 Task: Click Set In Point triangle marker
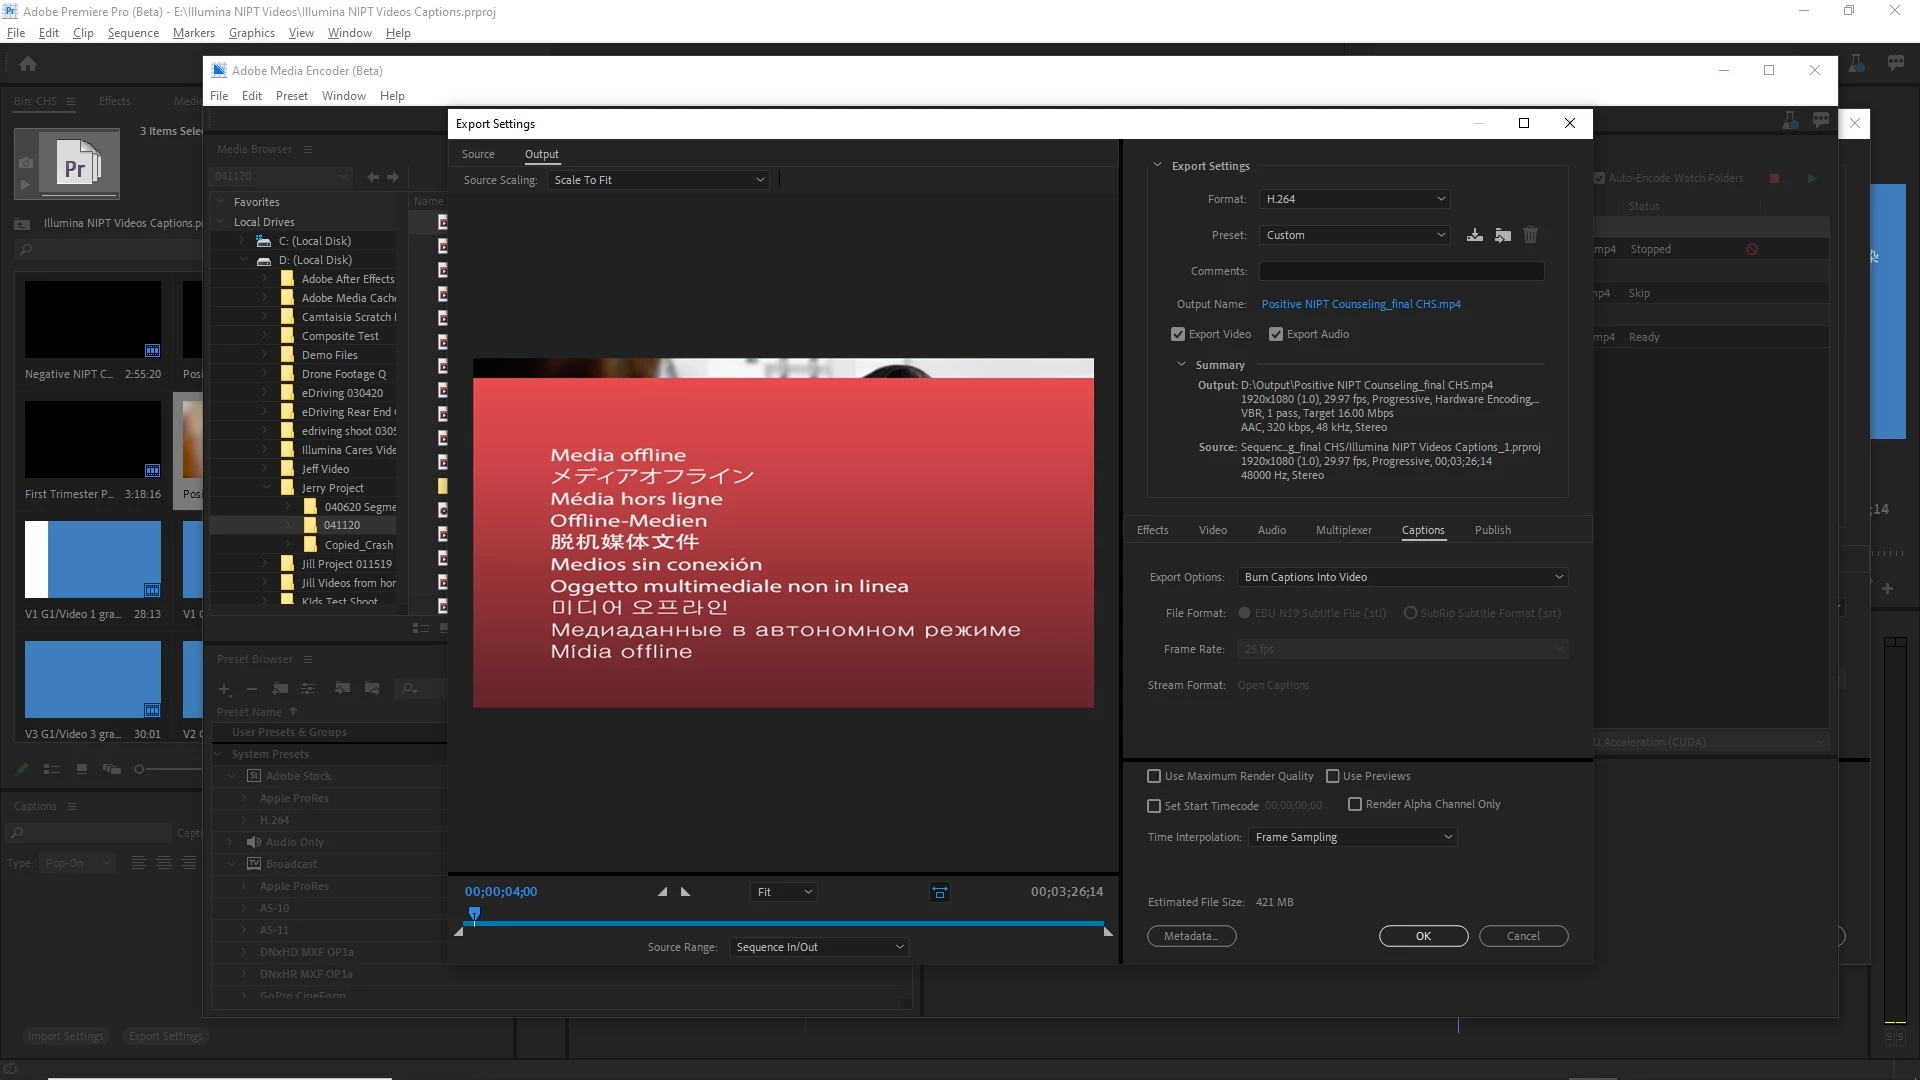662,892
